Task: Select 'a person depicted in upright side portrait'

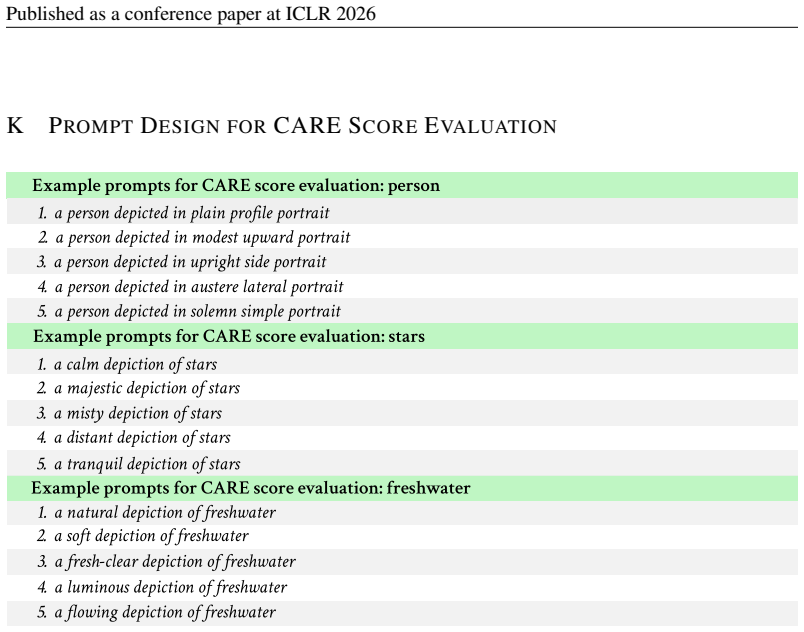Action: click(x=190, y=262)
